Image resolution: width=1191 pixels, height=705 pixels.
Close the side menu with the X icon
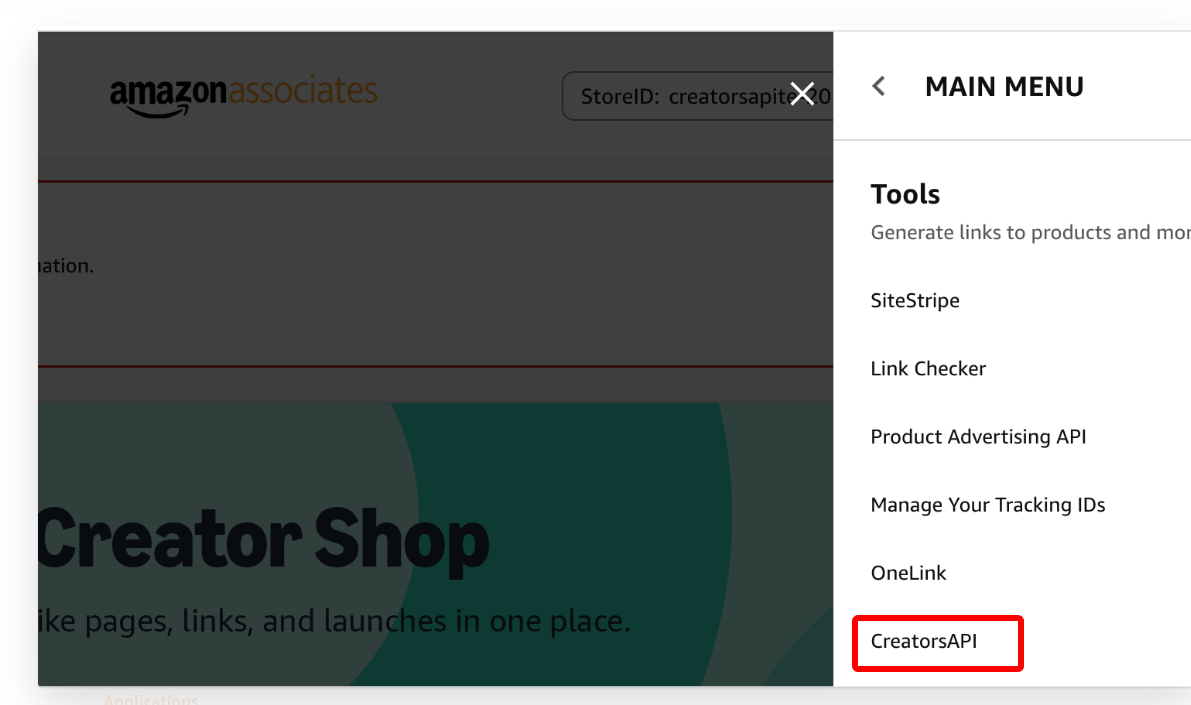point(802,93)
